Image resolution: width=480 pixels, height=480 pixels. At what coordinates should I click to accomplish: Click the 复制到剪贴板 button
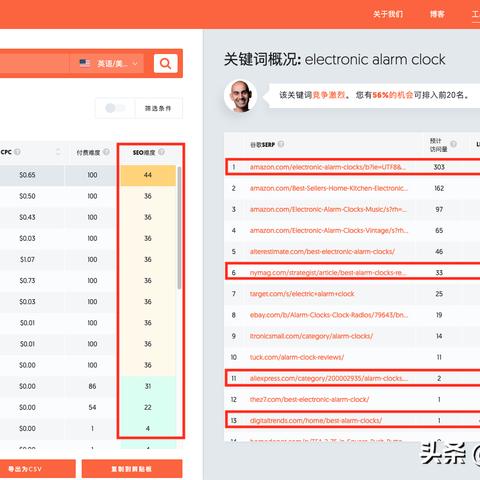132,469
